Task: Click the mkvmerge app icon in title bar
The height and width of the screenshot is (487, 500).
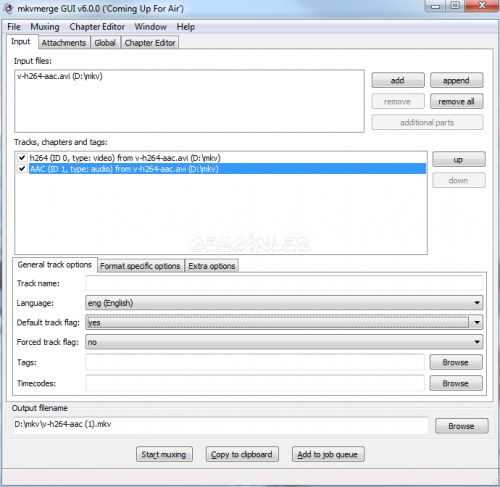Action: (x=8, y=8)
